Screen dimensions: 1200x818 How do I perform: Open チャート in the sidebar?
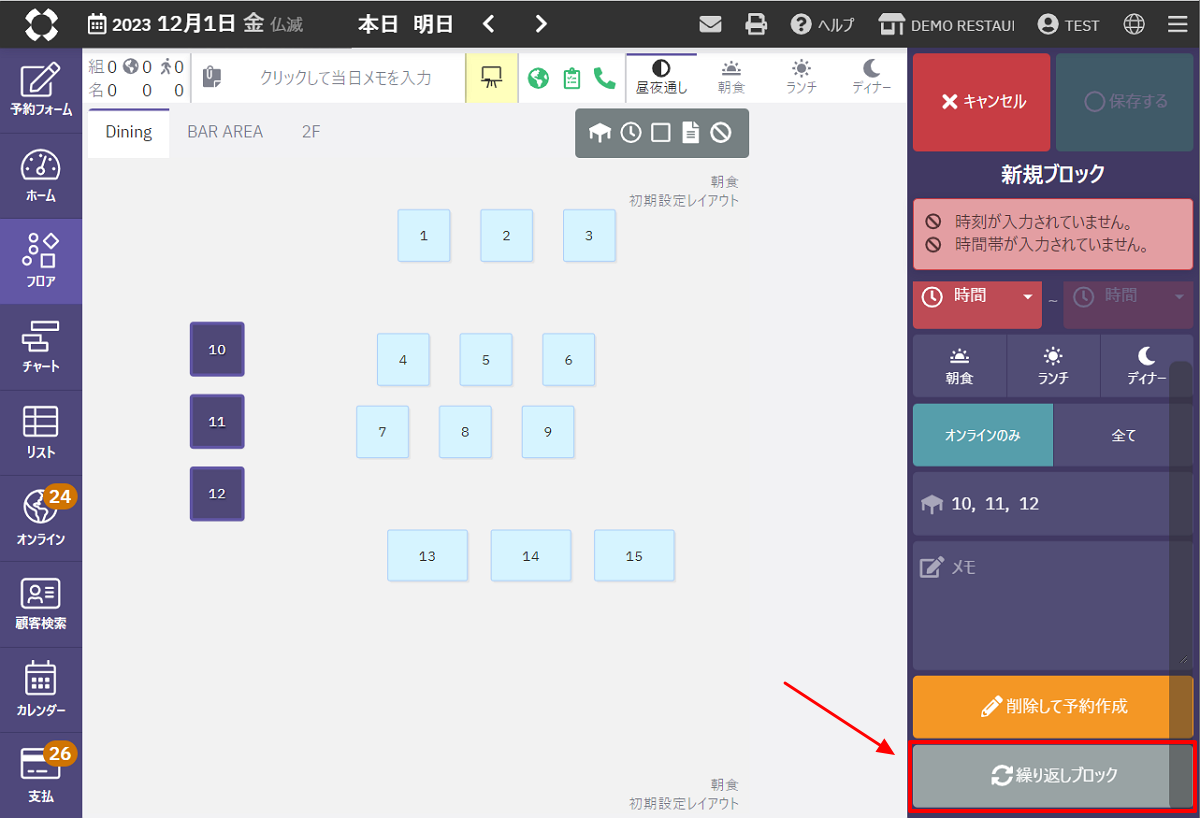(41, 347)
